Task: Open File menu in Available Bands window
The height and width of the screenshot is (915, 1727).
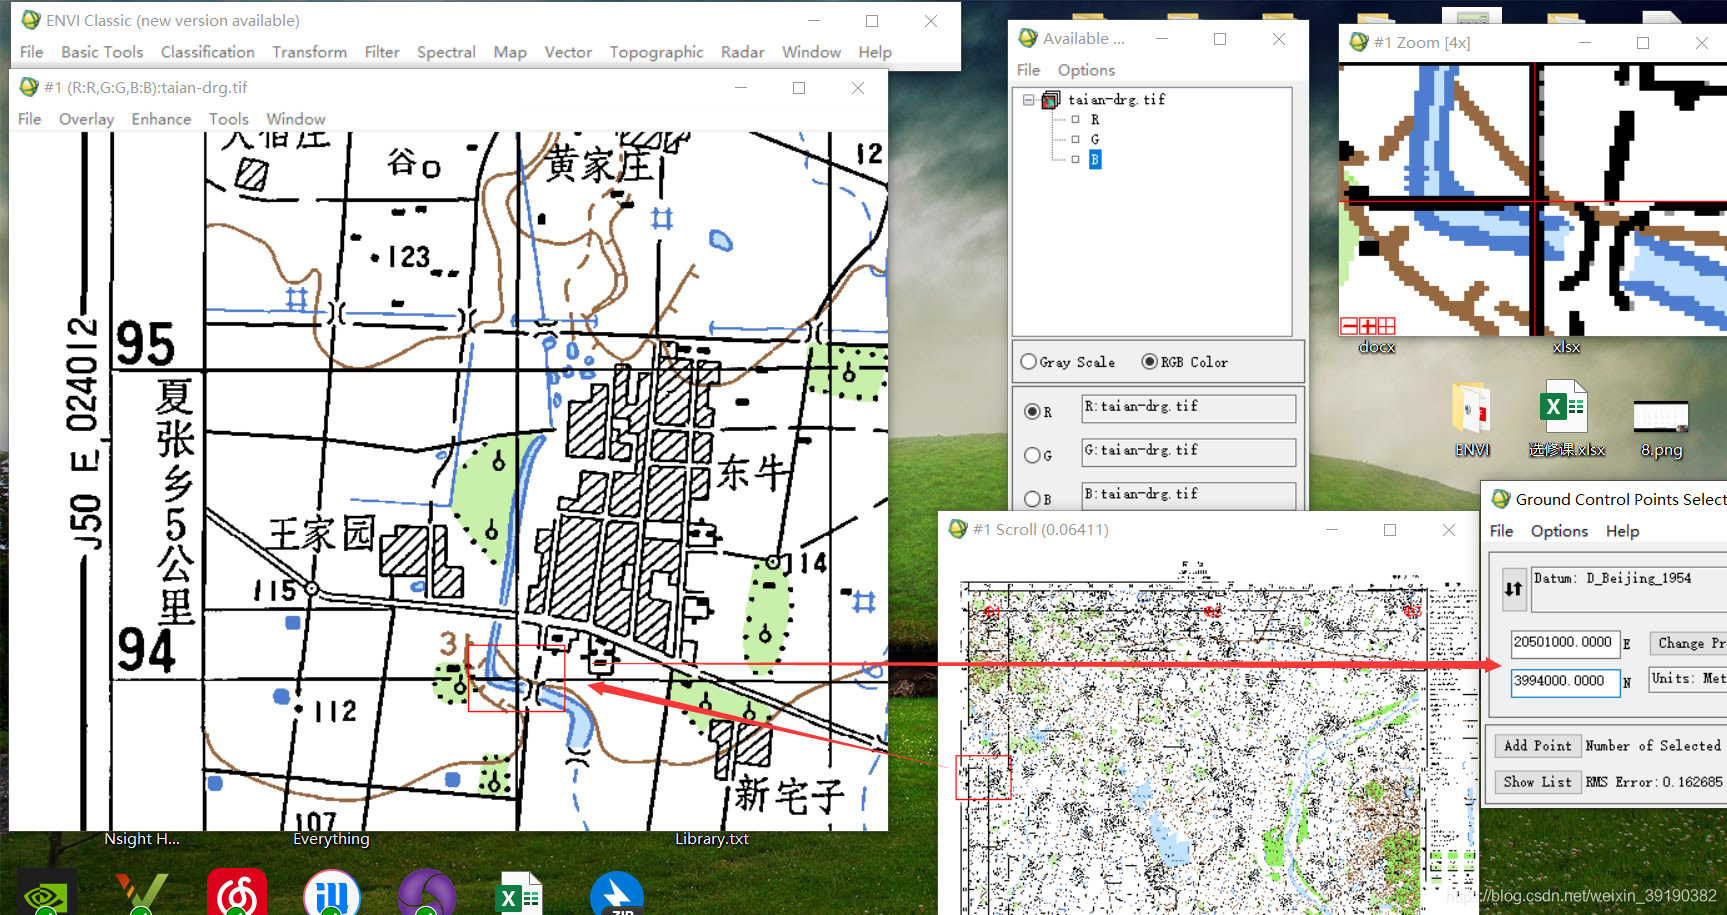Action: coord(1029,70)
